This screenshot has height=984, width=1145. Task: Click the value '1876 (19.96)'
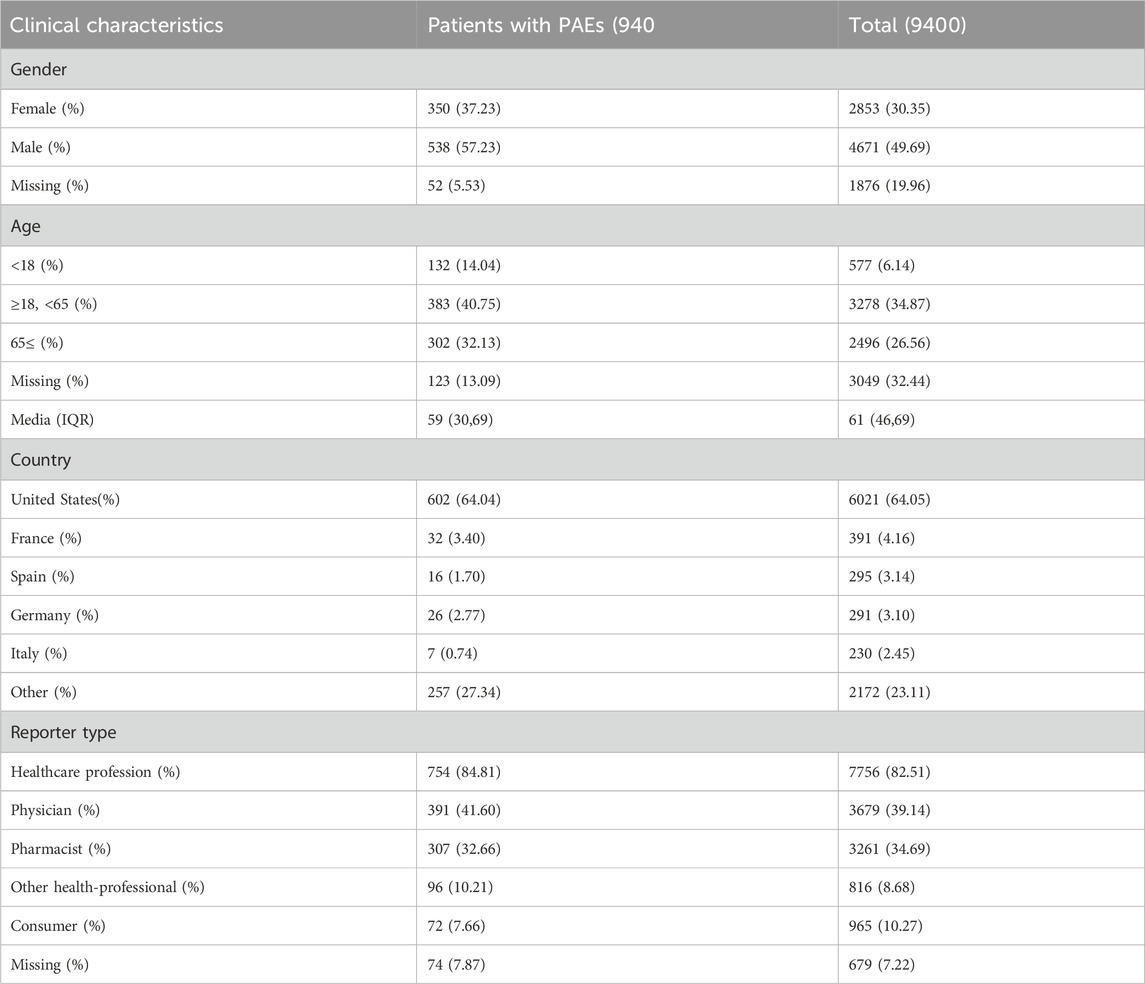point(889,186)
